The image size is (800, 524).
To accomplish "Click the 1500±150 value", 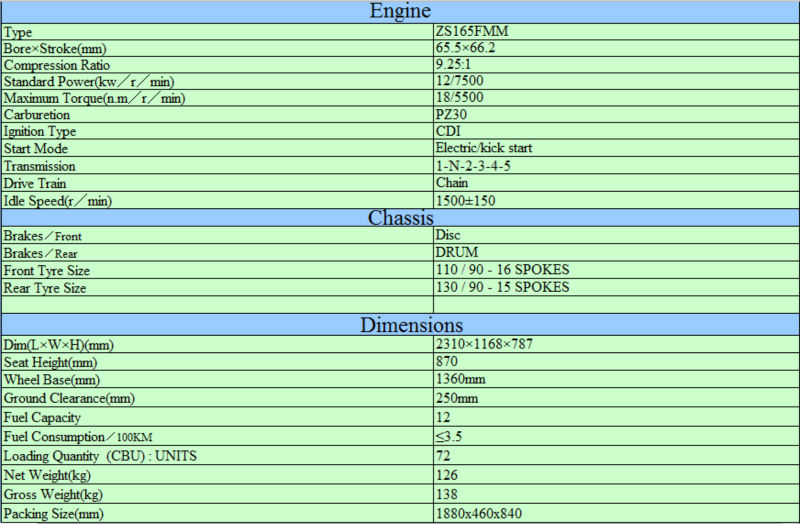I will coord(465,200).
